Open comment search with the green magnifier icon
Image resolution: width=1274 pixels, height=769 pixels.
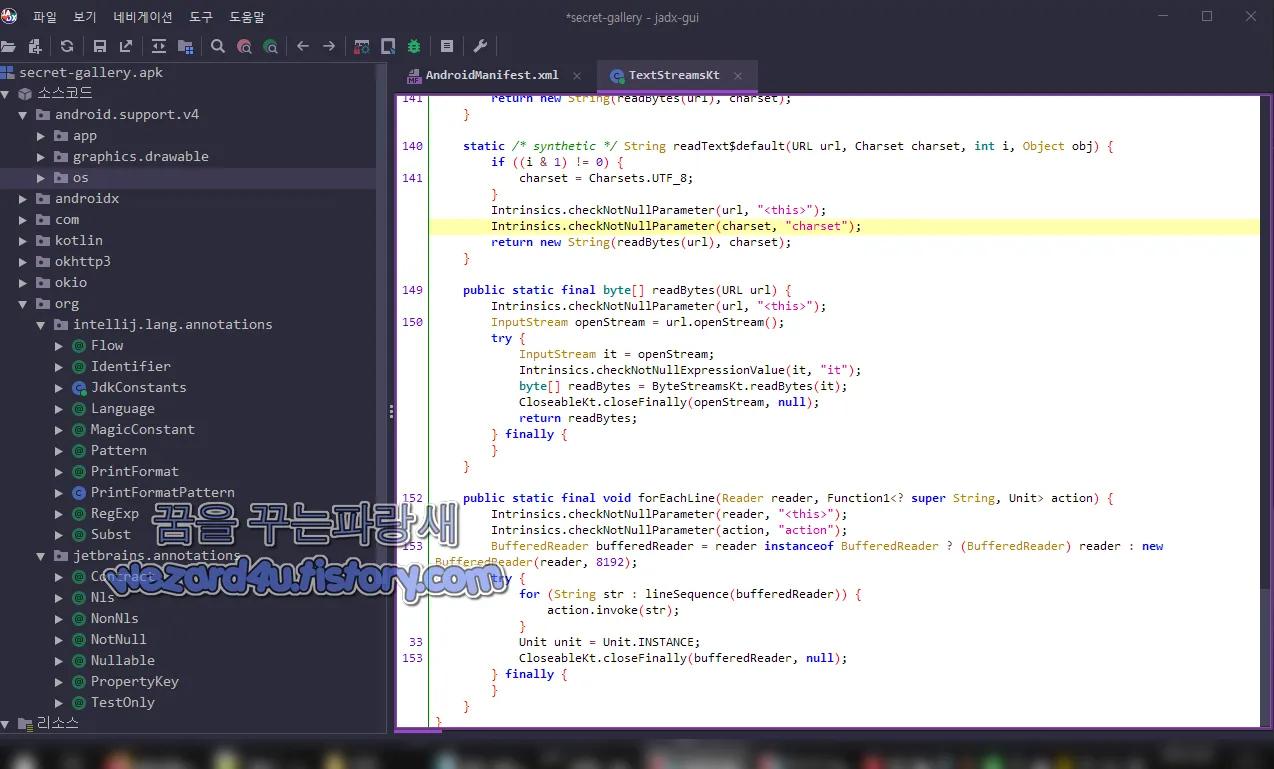tap(270, 46)
